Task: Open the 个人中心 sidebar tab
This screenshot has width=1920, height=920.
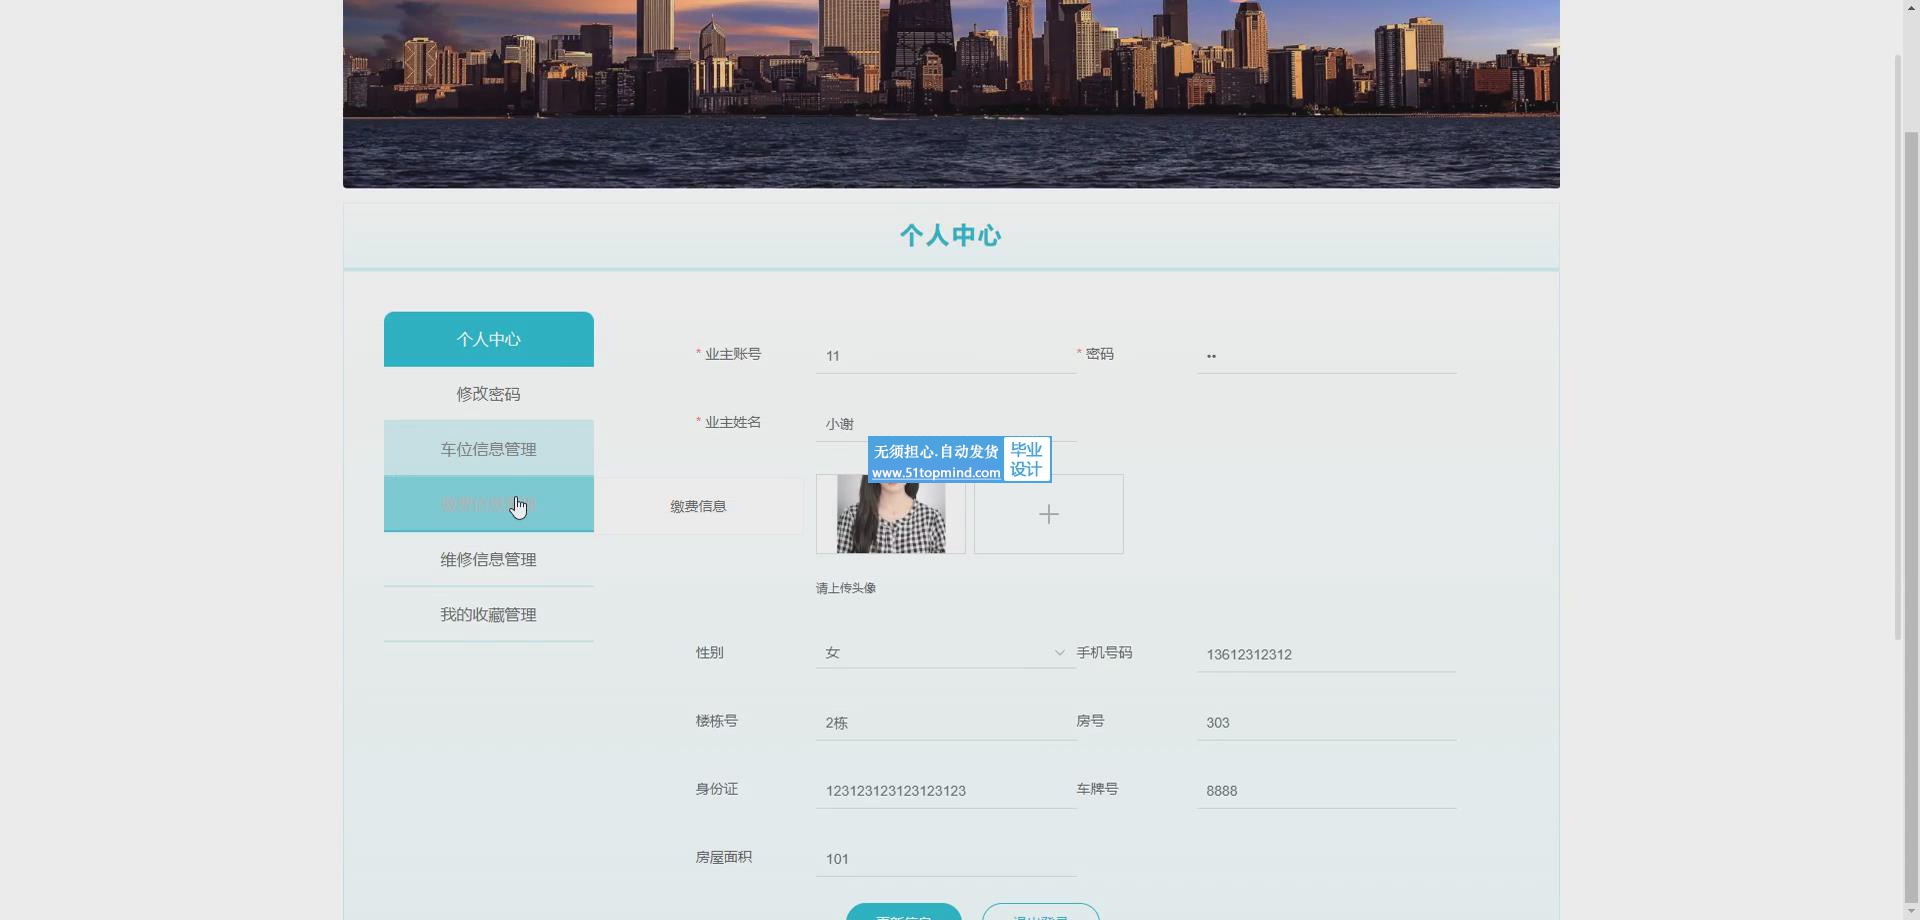Action: [488, 339]
